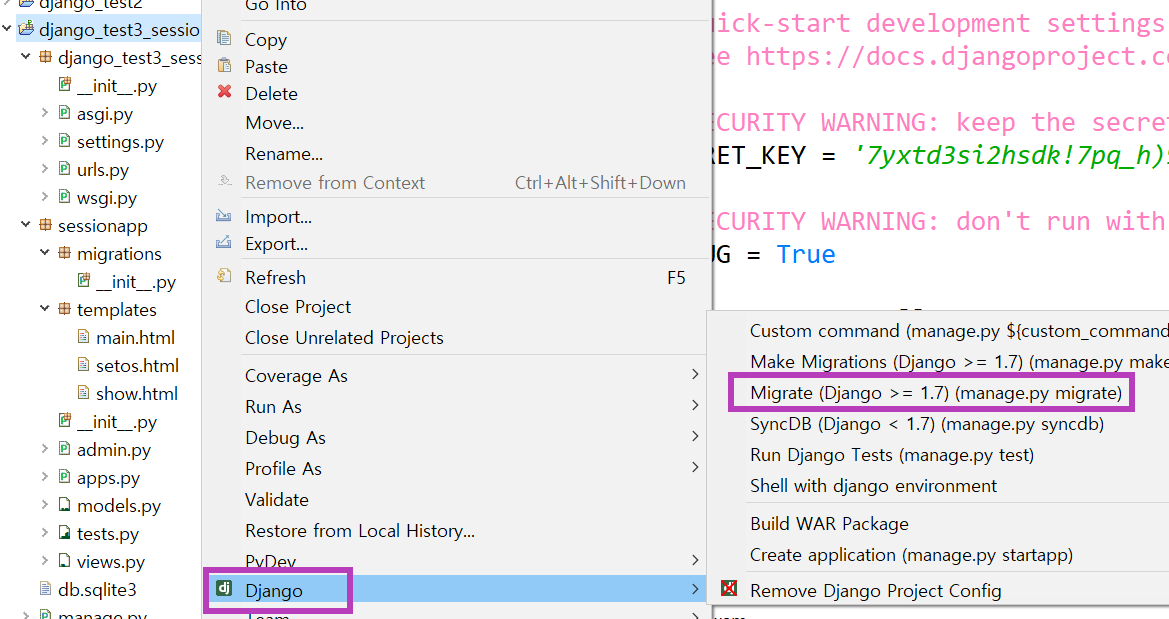Click Rename... menu entry
Image resolution: width=1169 pixels, height=619 pixels.
tap(283, 154)
